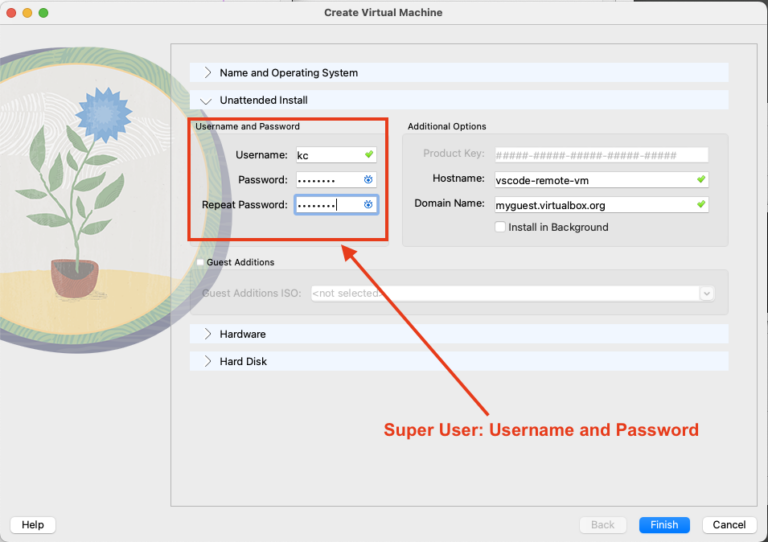
Task: Collapse the Unattended Install section
Action: [x=206, y=101]
